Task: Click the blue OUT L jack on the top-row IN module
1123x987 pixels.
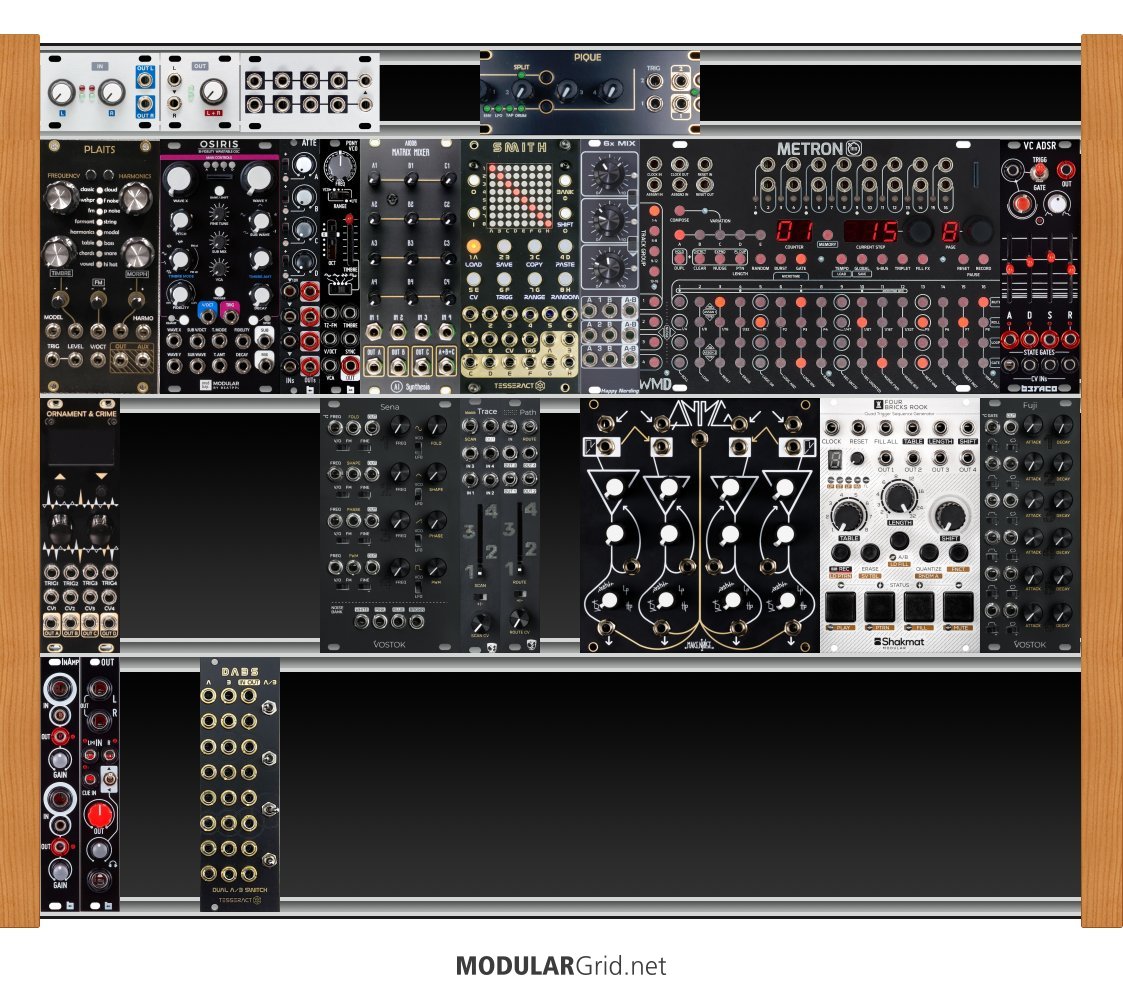Action: 145,80
